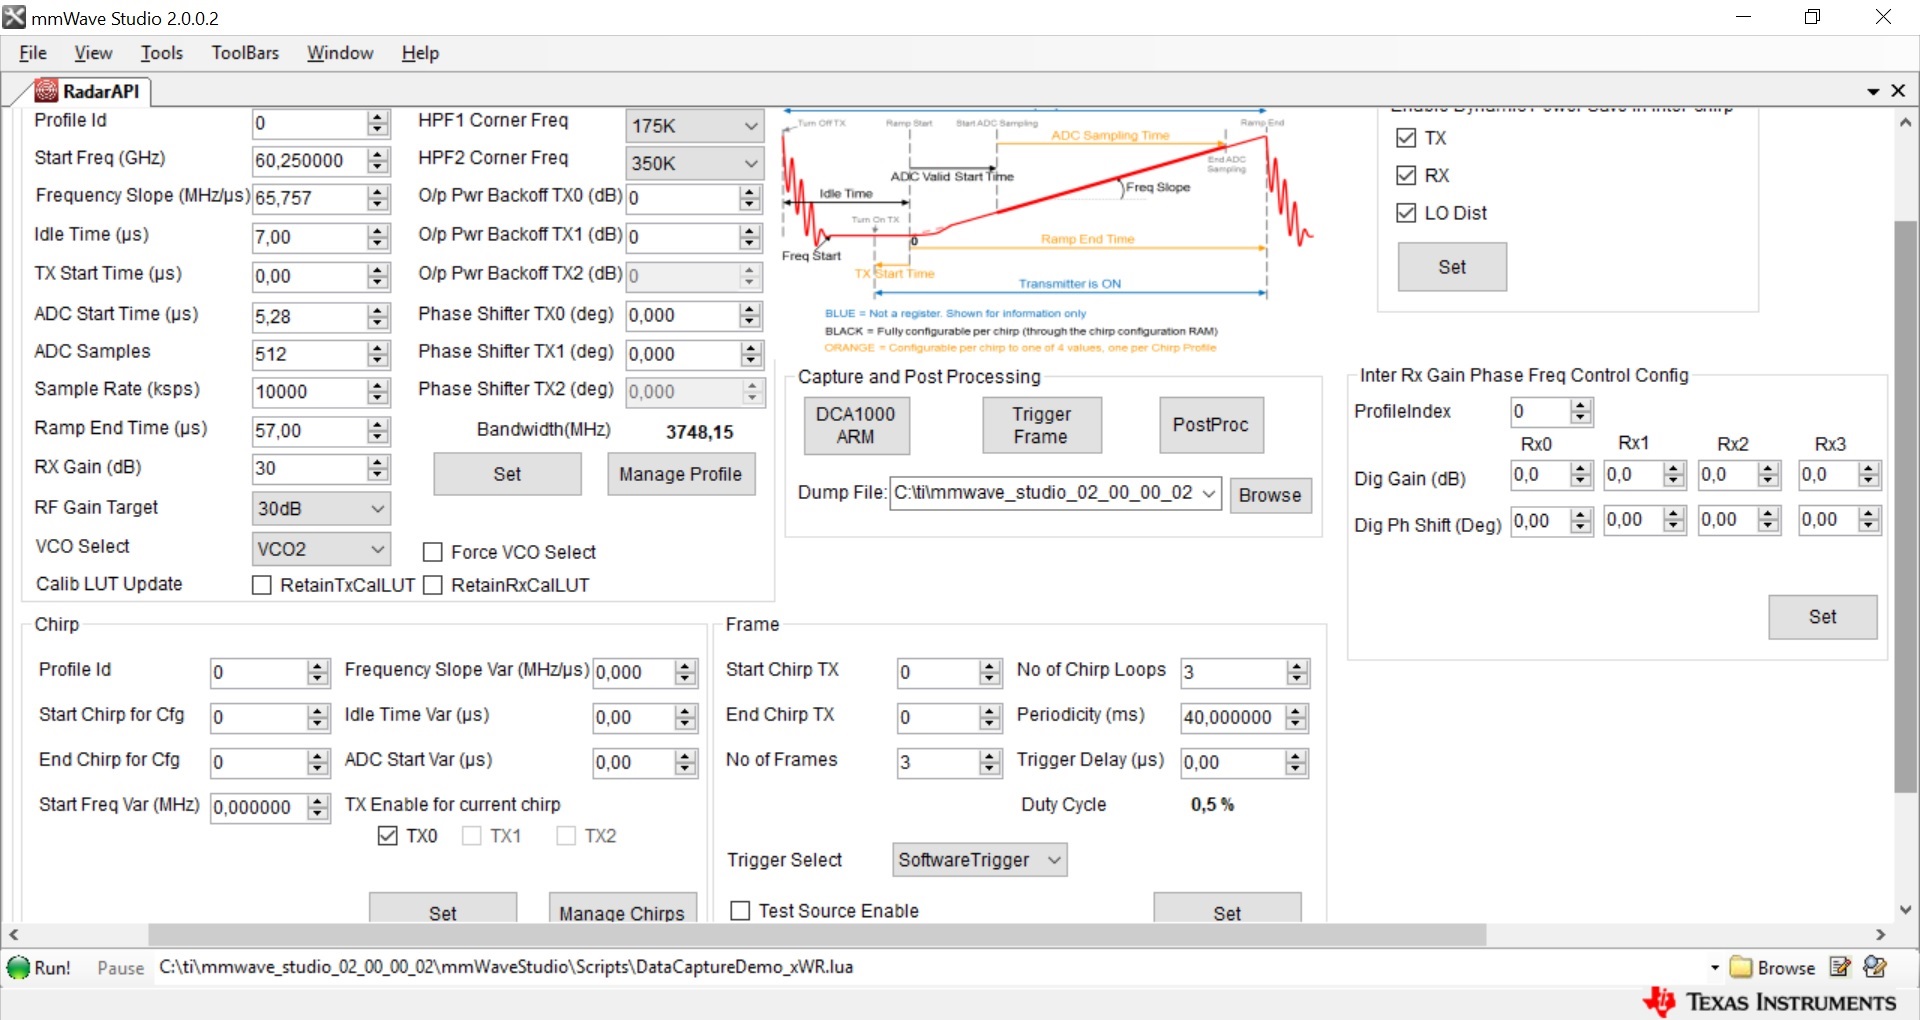The height and width of the screenshot is (1020, 1920).
Task: Click the Rx0 Dig Gain stepper arrows
Action: pyautogui.click(x=1580, y=475)
